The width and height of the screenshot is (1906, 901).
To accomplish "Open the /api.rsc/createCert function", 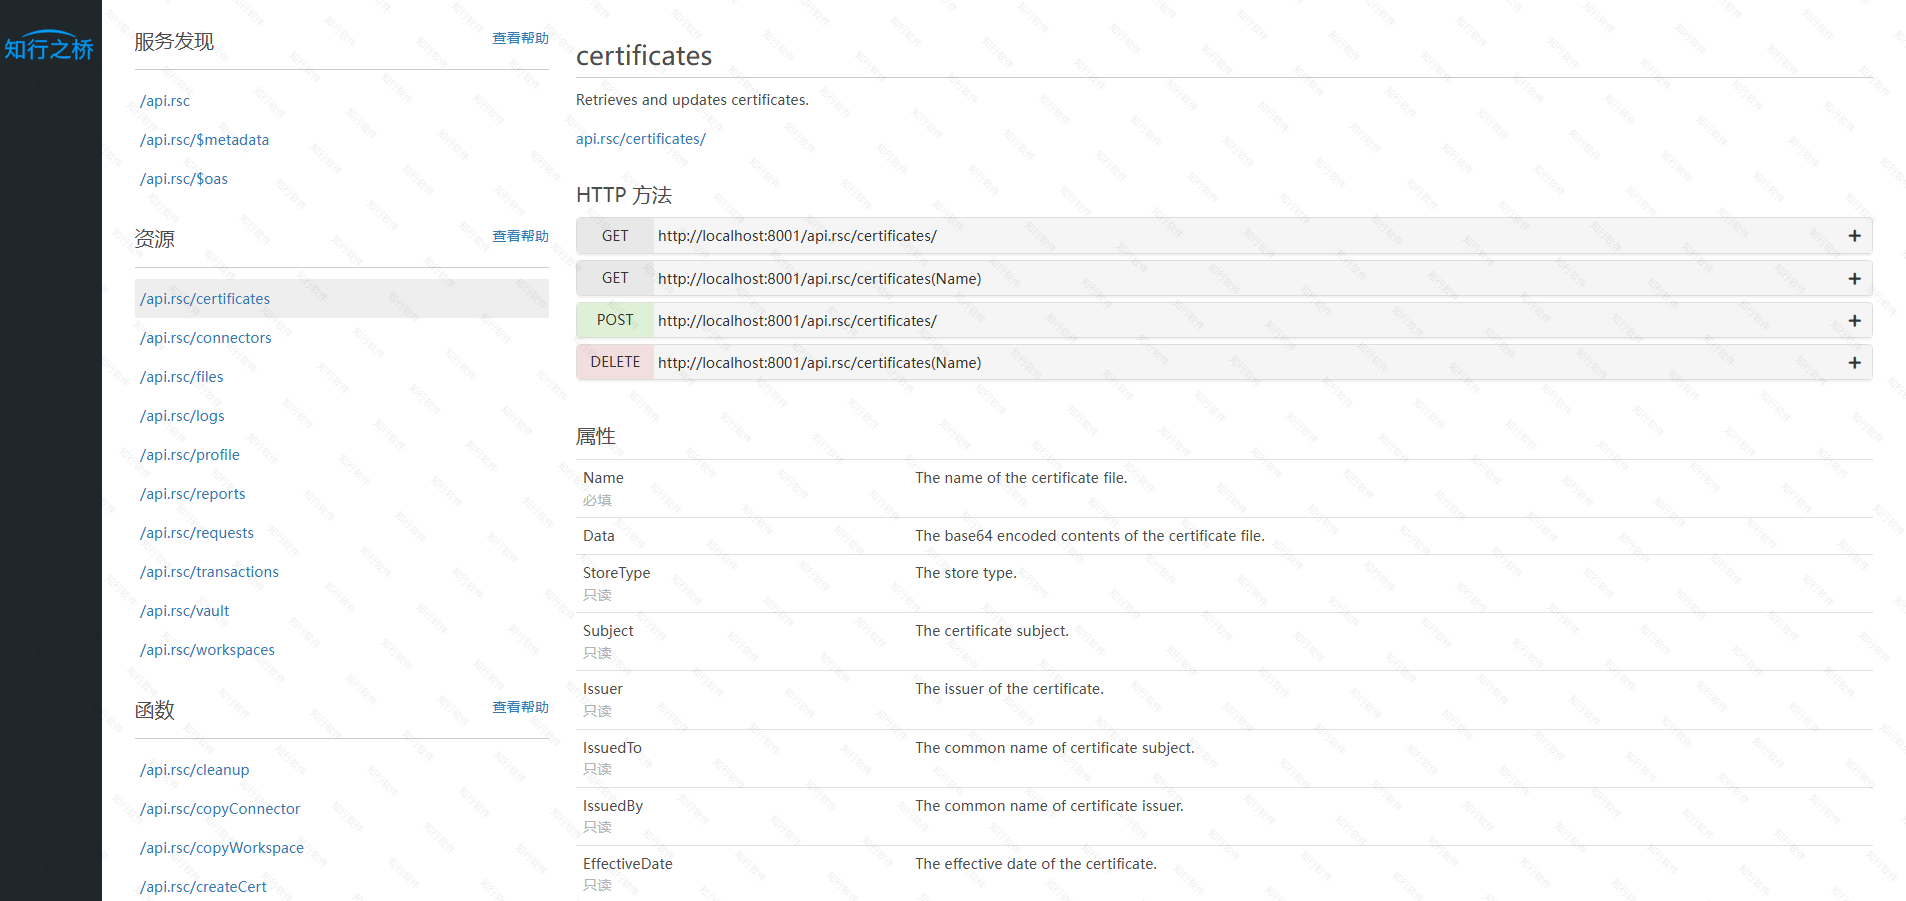I will [203, 887].
